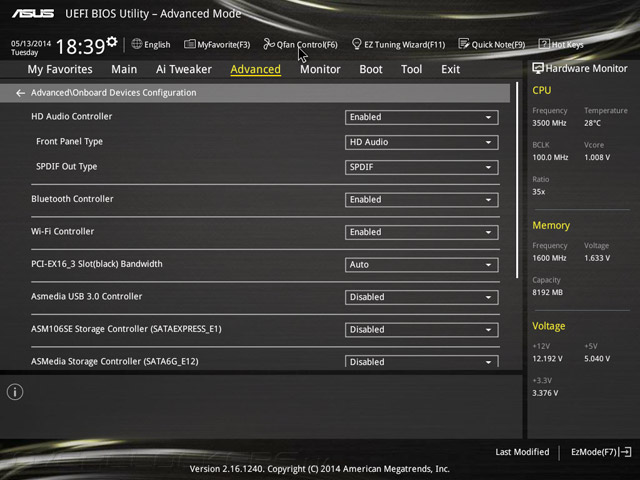Click the globe language icon
Viewport: 640px width, 480px height.
(x=137, y=44)
